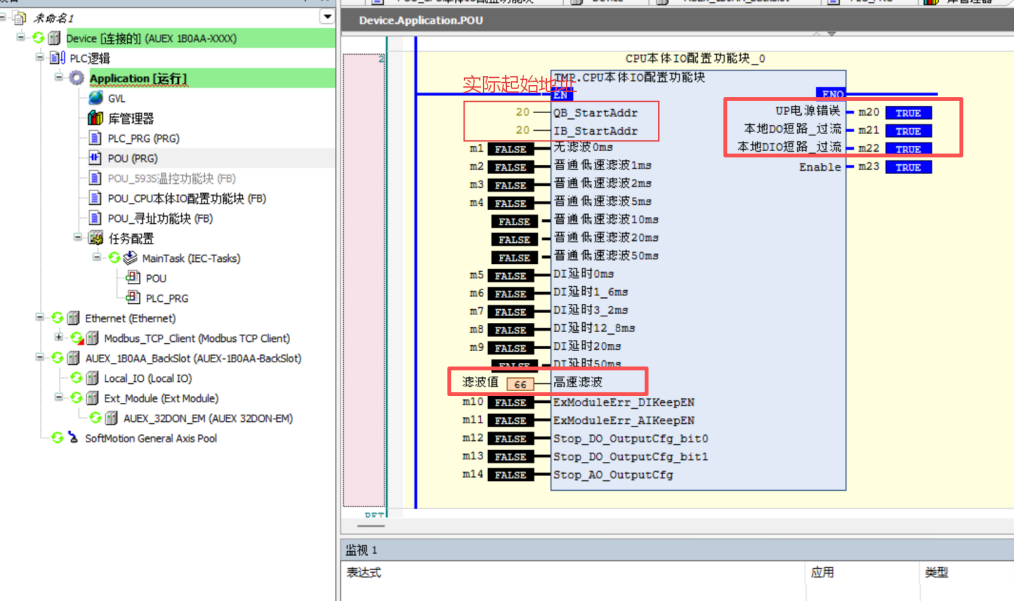Click the 类型 column header
The width and height of the screenshot is (1014, 601).
(x=936, y=573)
